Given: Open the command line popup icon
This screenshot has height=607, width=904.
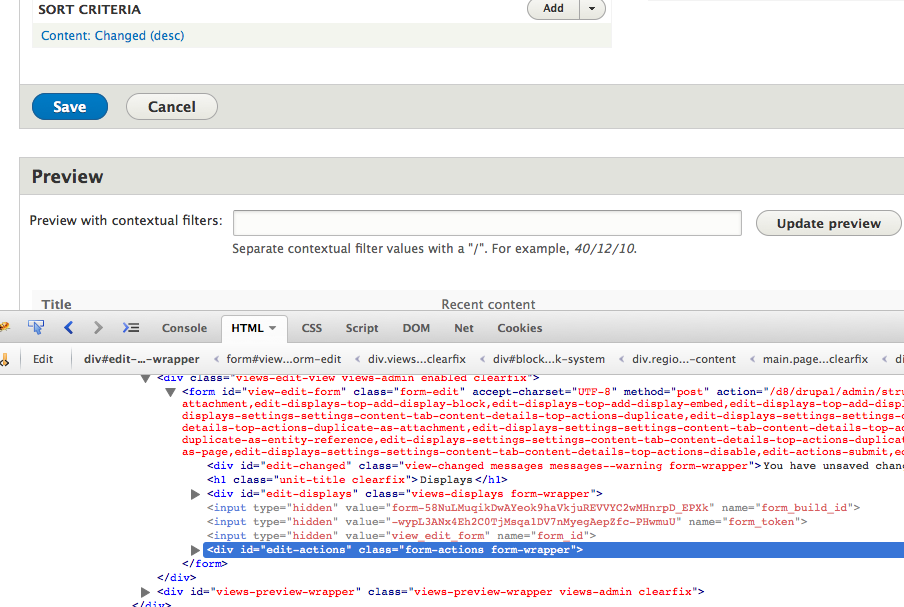Looking at the screenshot, I should [131, 327].
